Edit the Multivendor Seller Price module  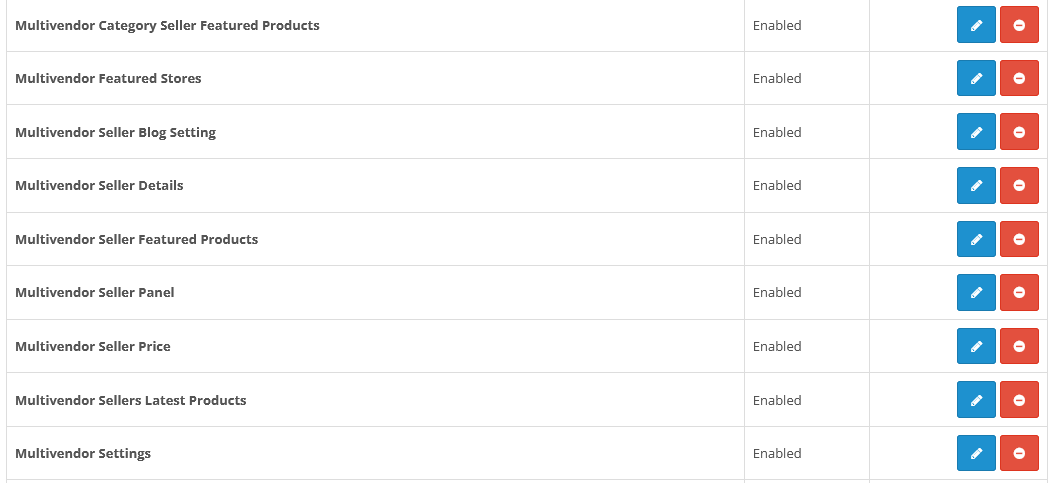(x=976, y=346)
